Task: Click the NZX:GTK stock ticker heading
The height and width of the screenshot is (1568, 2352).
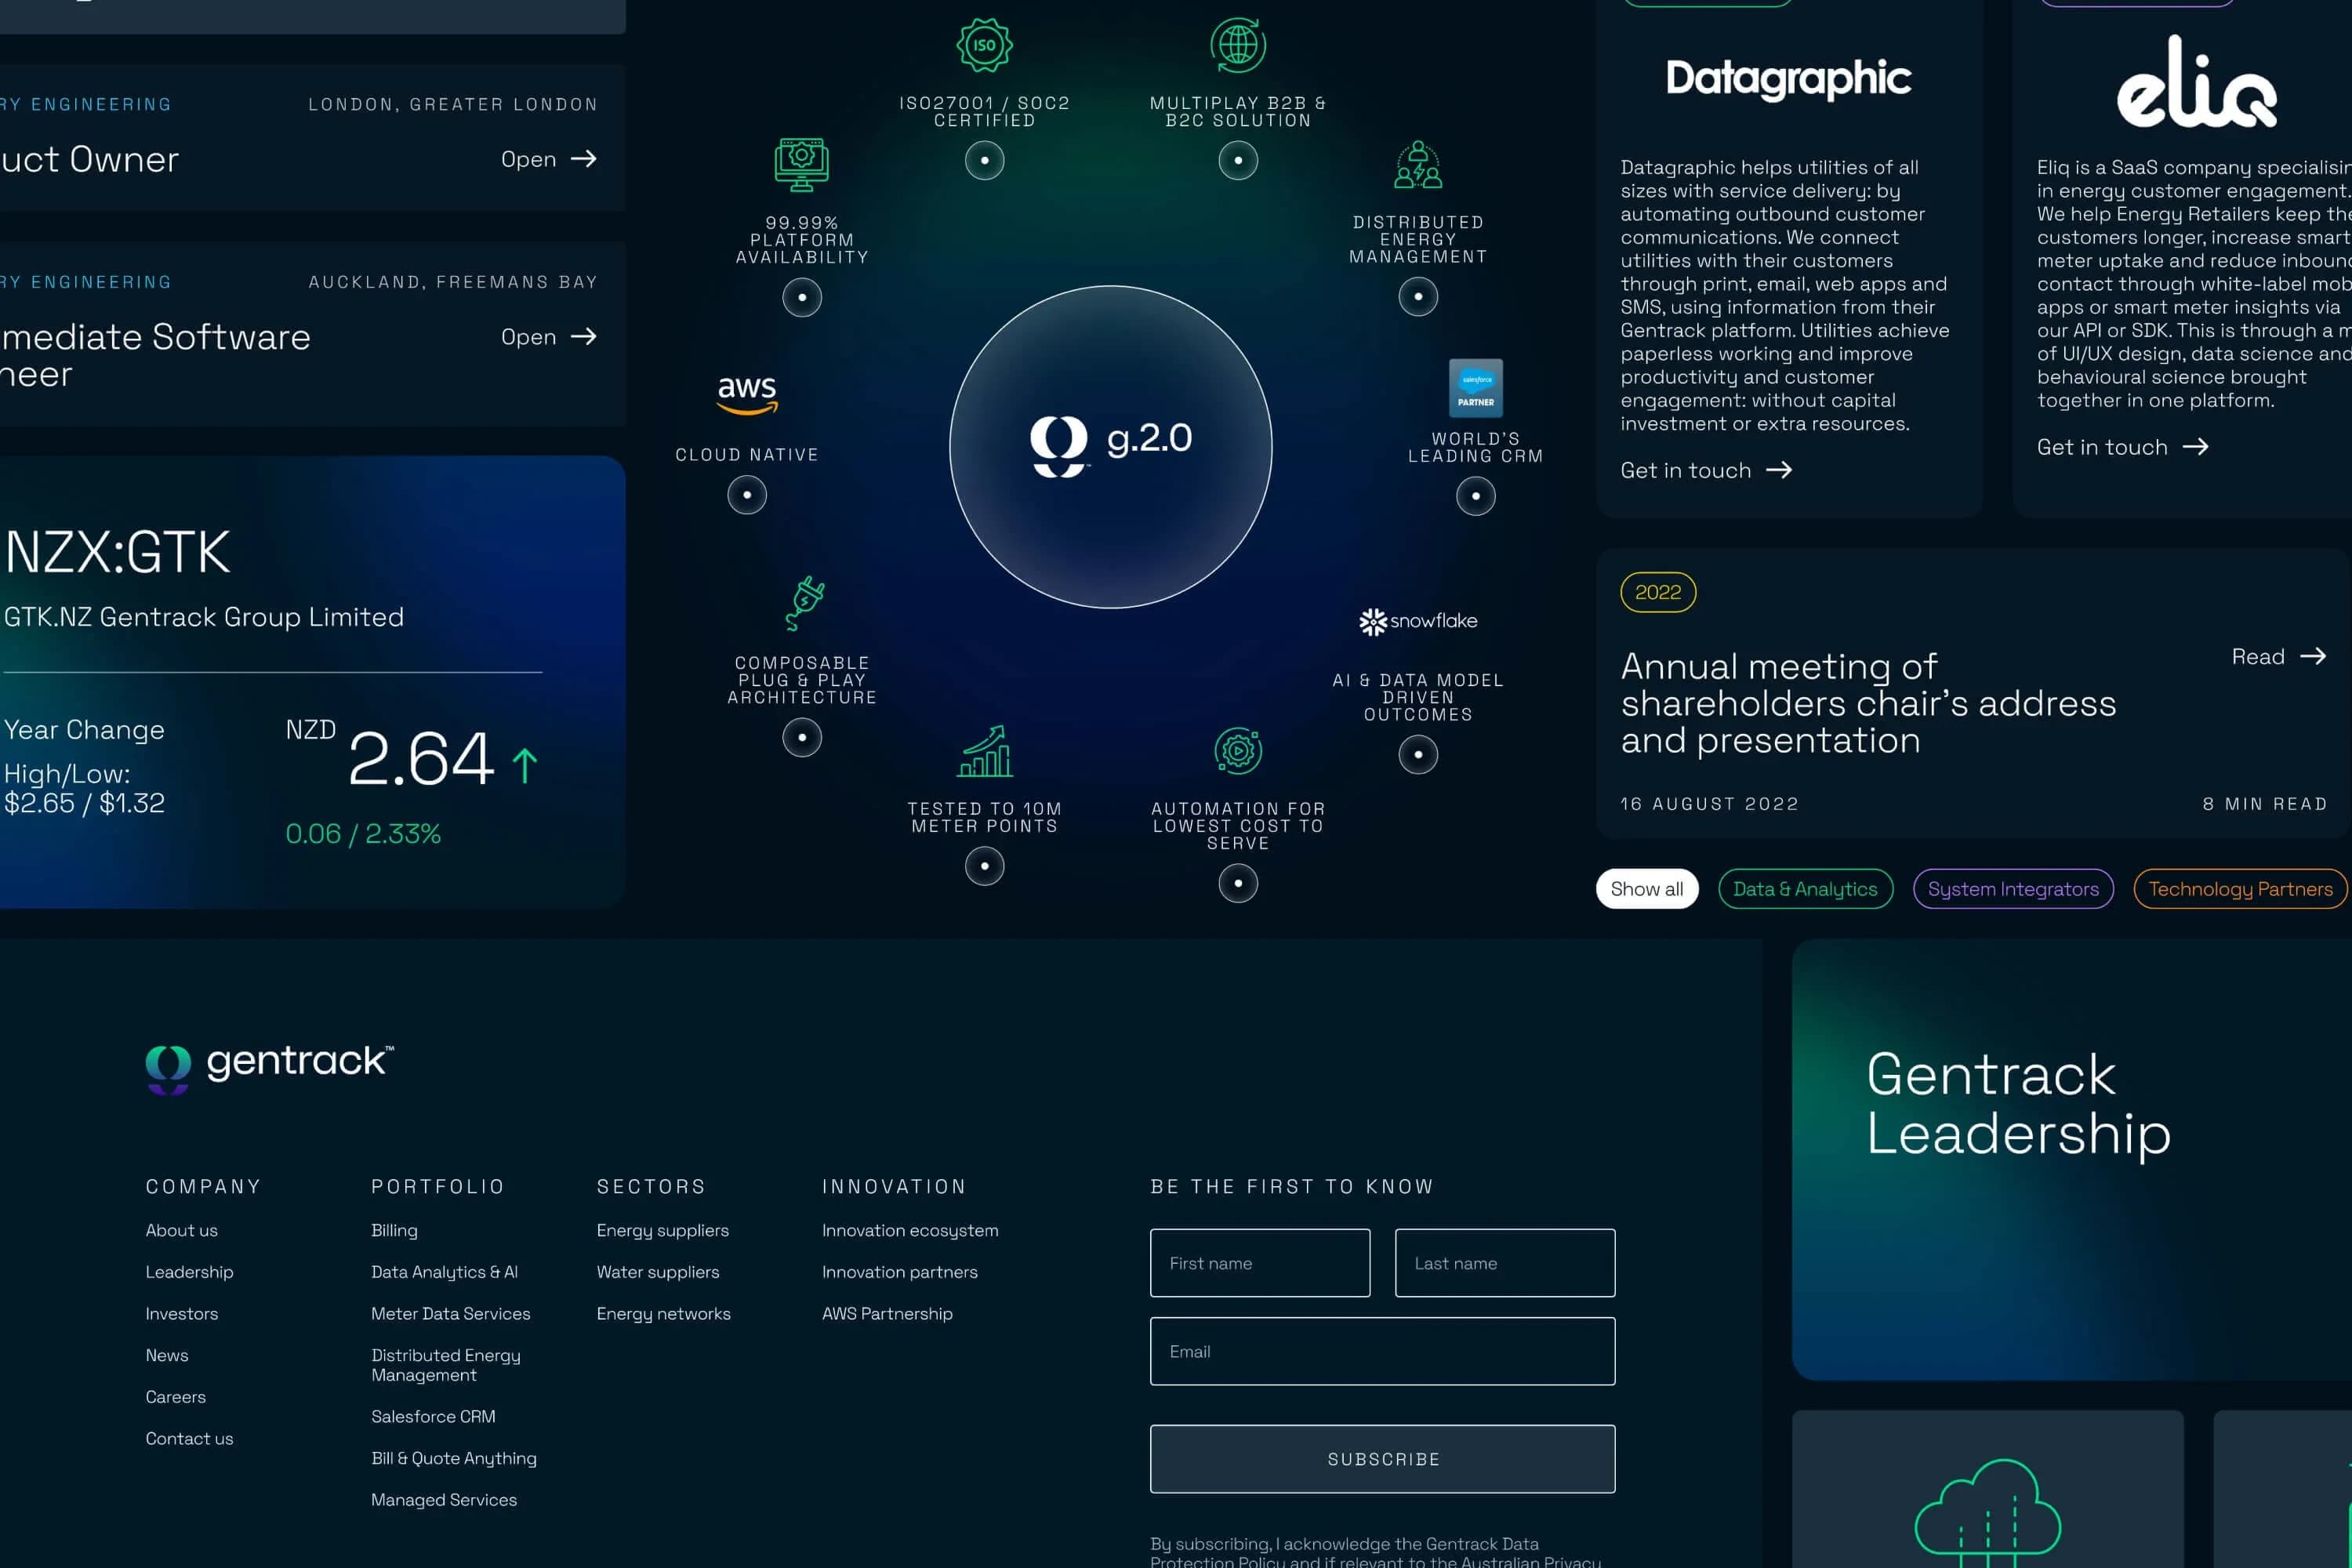Action: coord(117,551)
